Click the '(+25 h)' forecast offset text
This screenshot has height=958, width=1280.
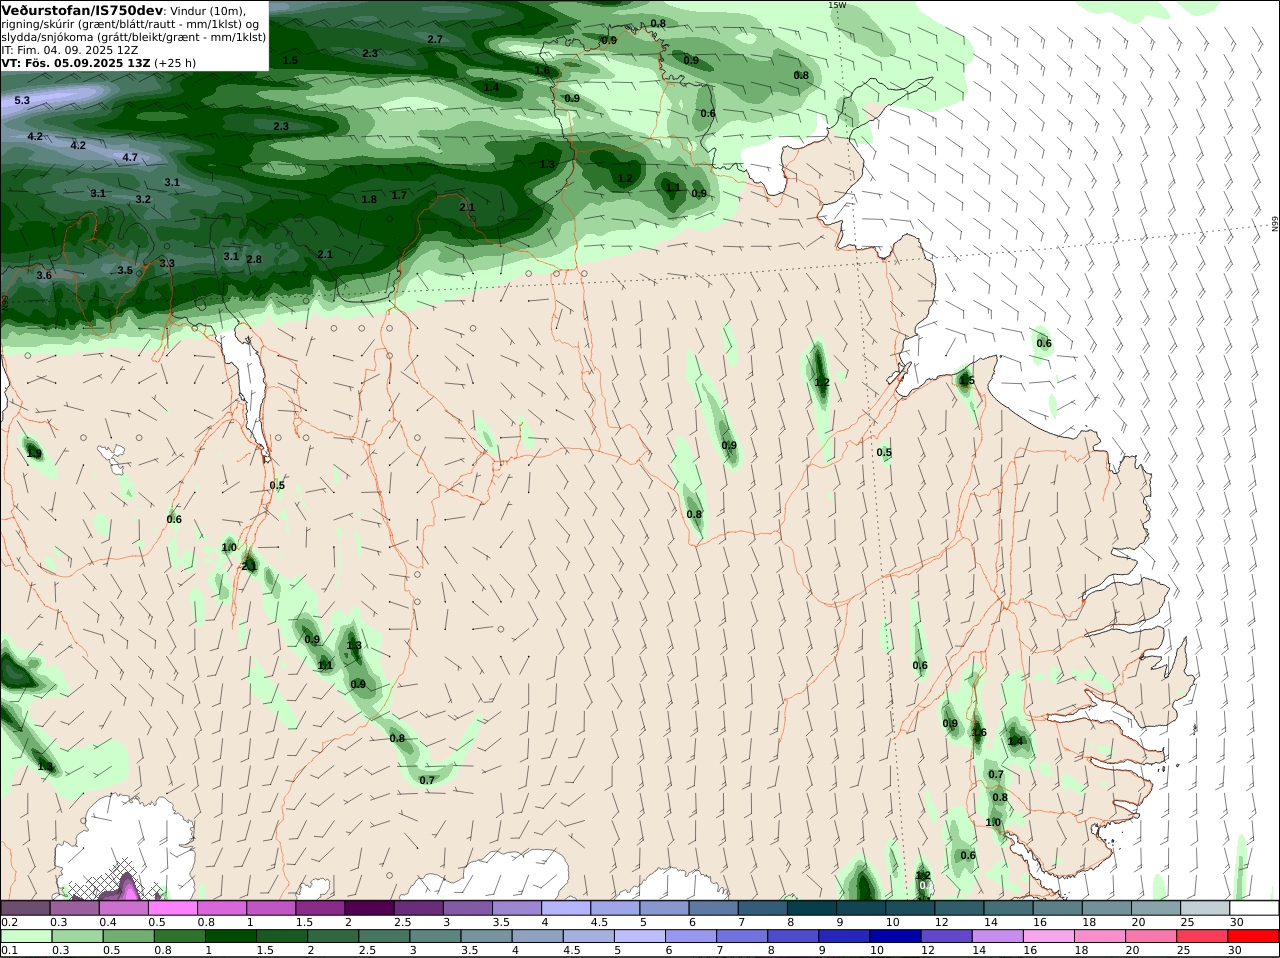click(175, 62)
